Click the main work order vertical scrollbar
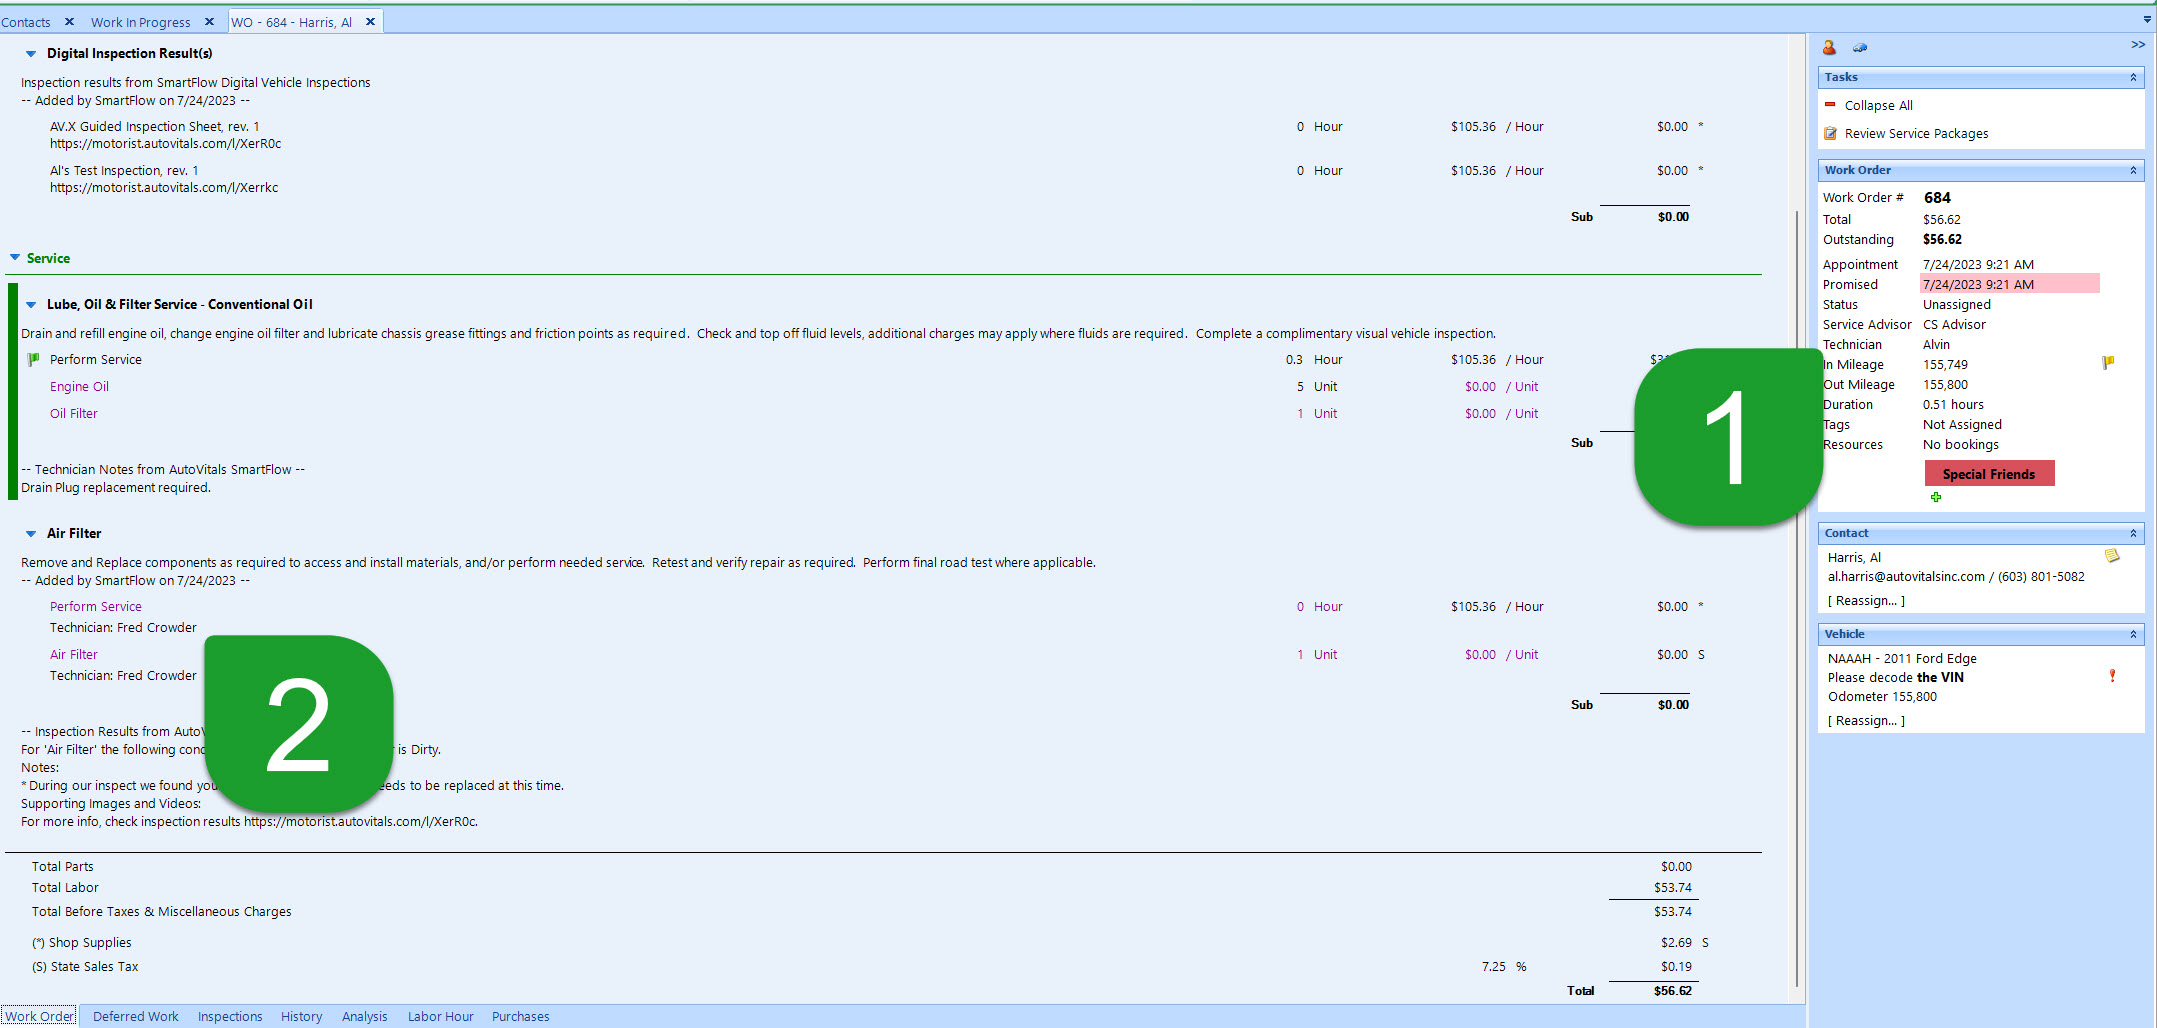Image resolution: width=2157 pixels, height=1028 pixels. [x=1797, y=600]
